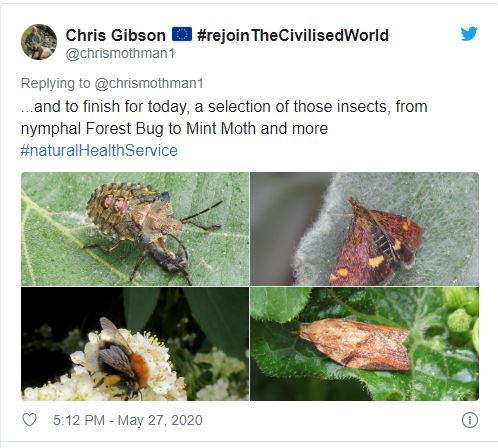
Task: Click the 'Replying to' label
Action: click(x=55, y=83)
